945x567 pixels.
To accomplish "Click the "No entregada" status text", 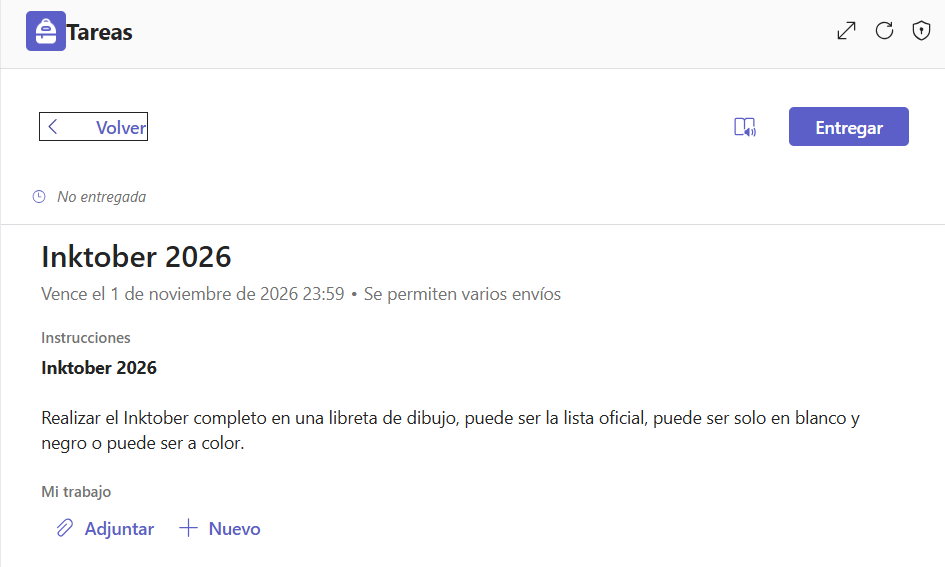I will point(102,197).
